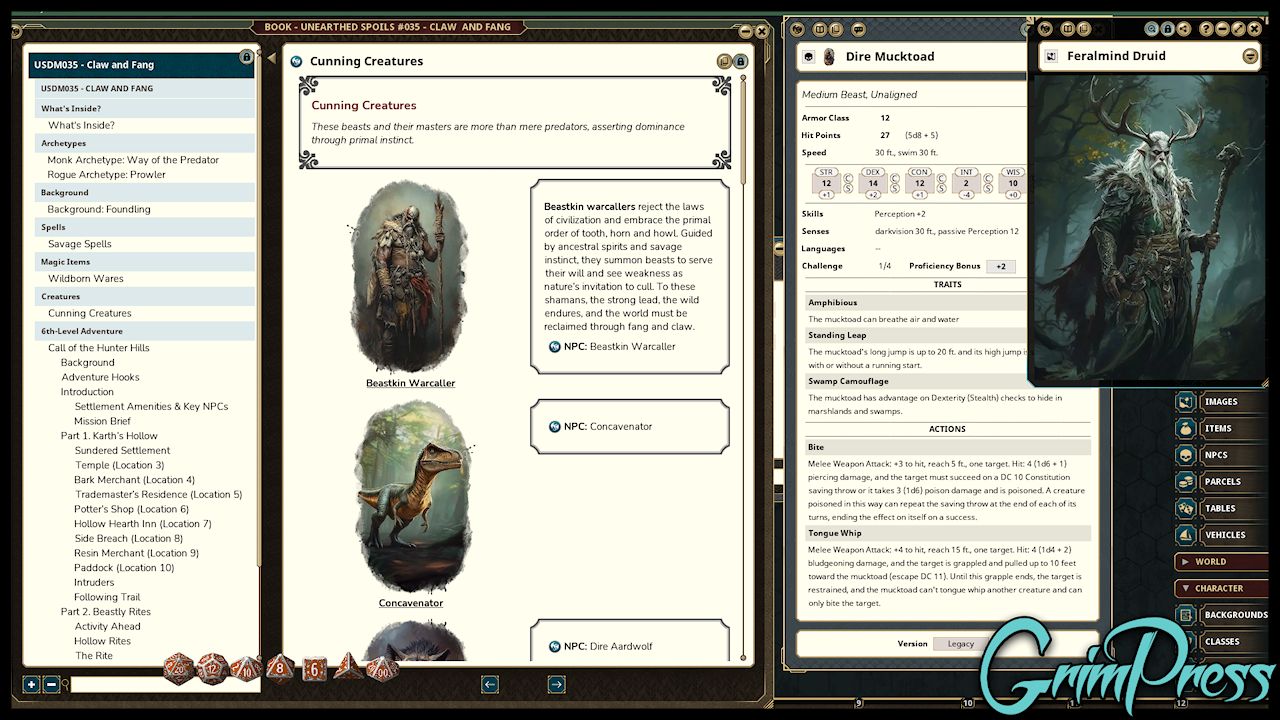Go to previous book page arrow
This screenshot has width=1280, height=720.
coord(490,684)
